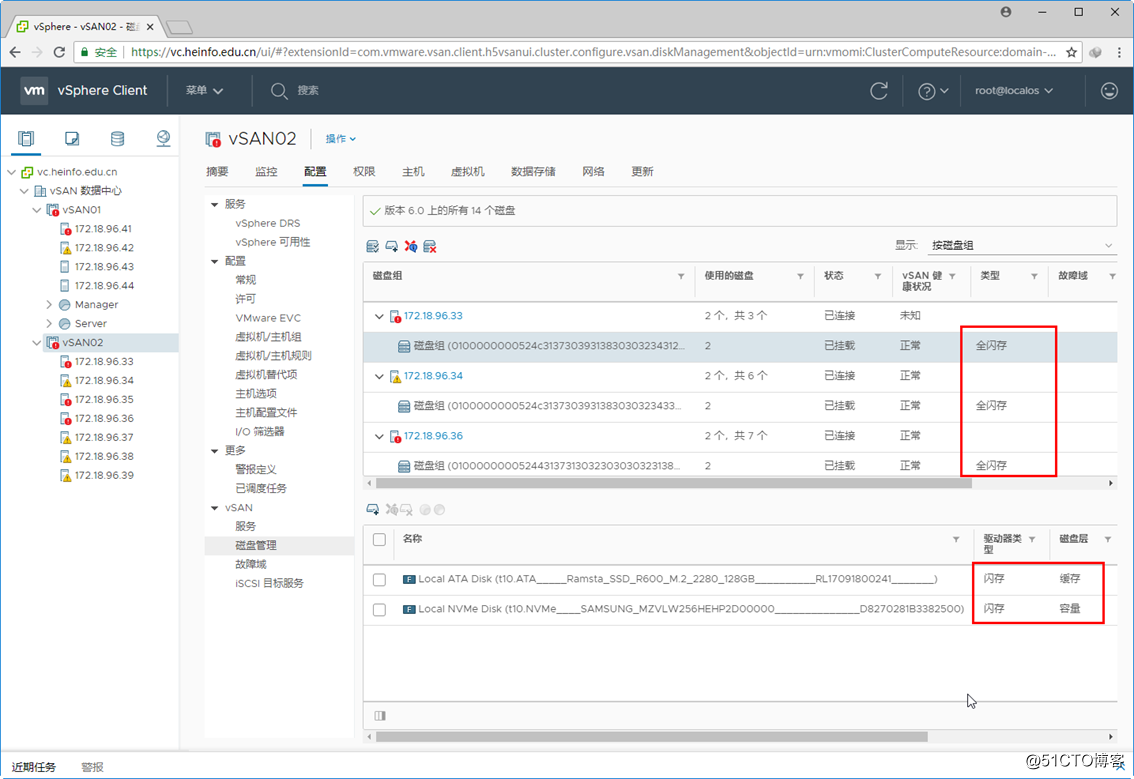
Task: Click disk group filter icon in header
Action: [x=681, y=276]
